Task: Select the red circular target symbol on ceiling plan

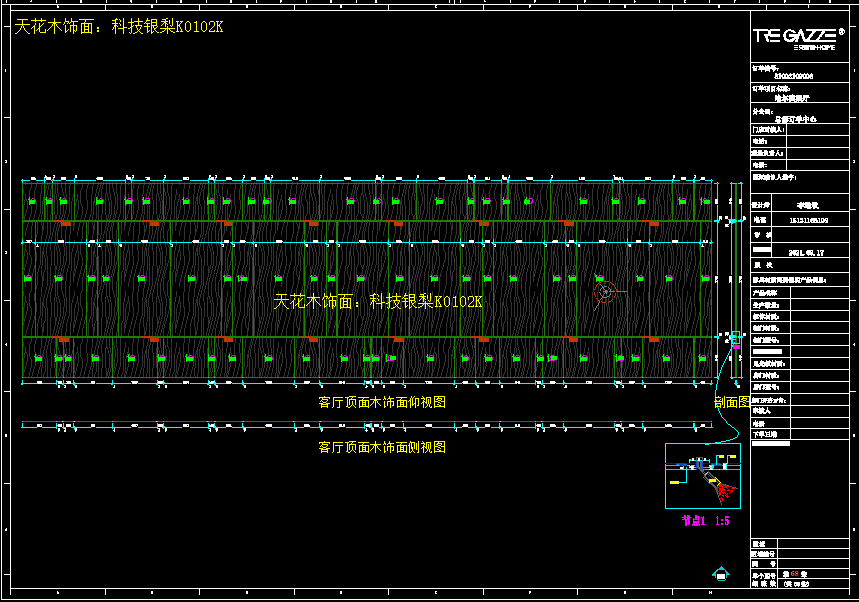Action: [x=604, y=292]
